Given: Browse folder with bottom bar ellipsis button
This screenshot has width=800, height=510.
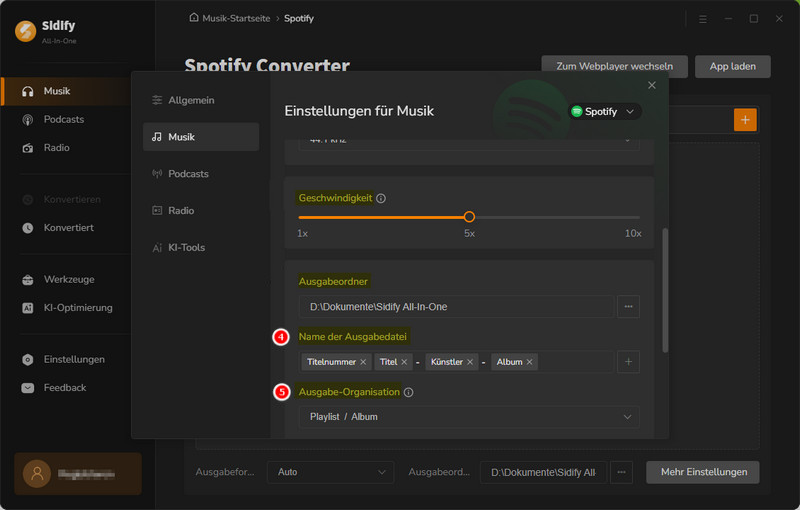Looking at the screenshot, I should point(621,473).
